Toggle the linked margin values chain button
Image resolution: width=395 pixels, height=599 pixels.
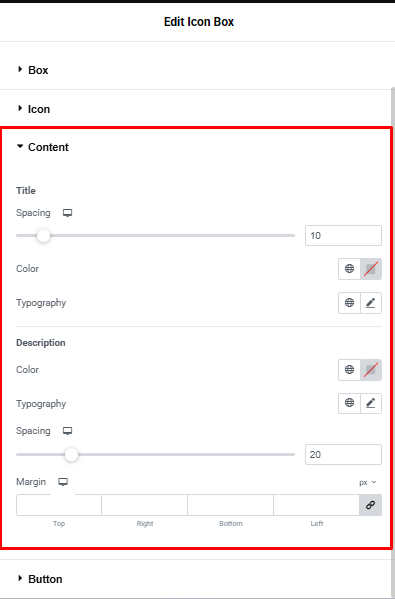pyautogui.click(x=370, y=505)
